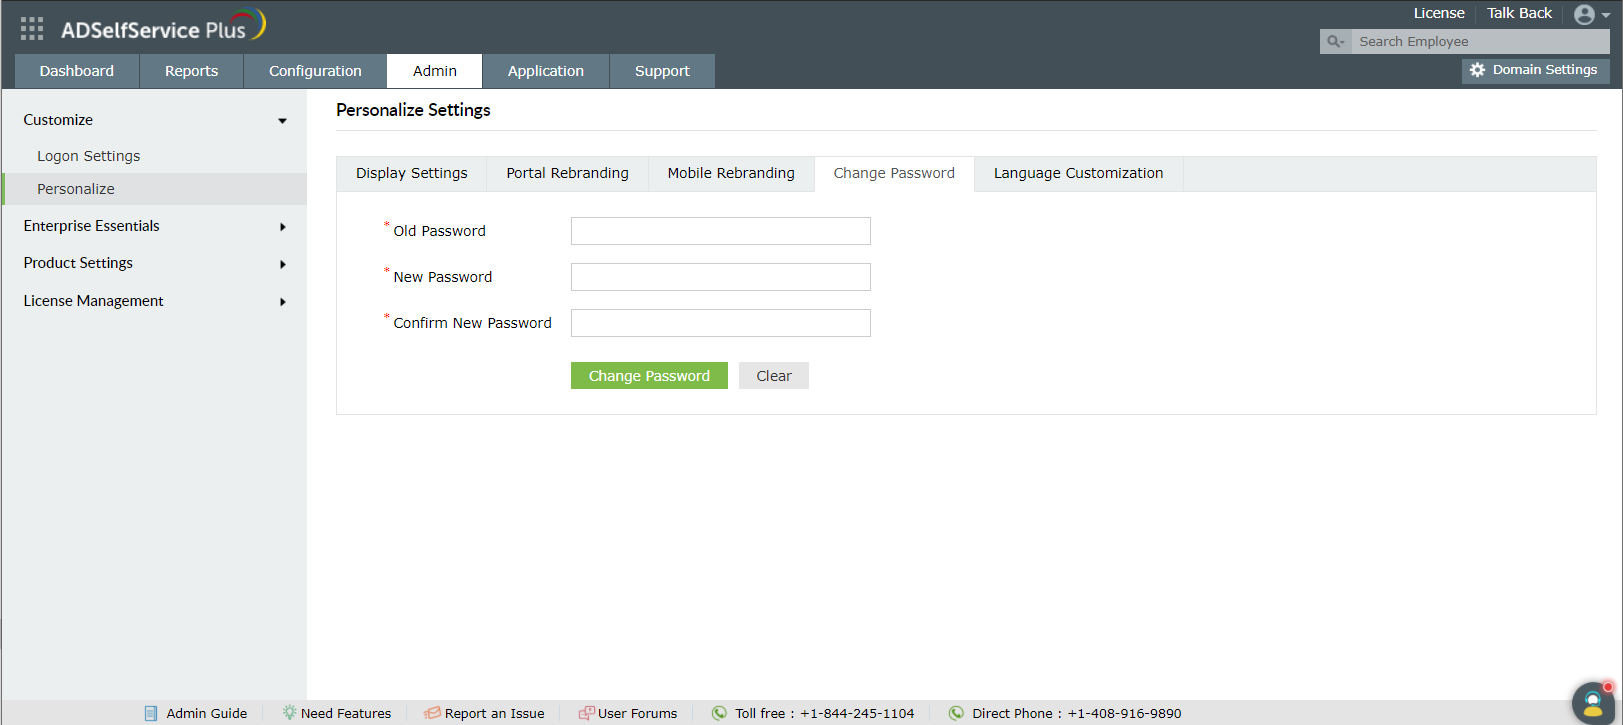1623x725 pixels.
Task: Click the Customize sidebar heading
Action: pyautogui.click(x=58, y=120)
